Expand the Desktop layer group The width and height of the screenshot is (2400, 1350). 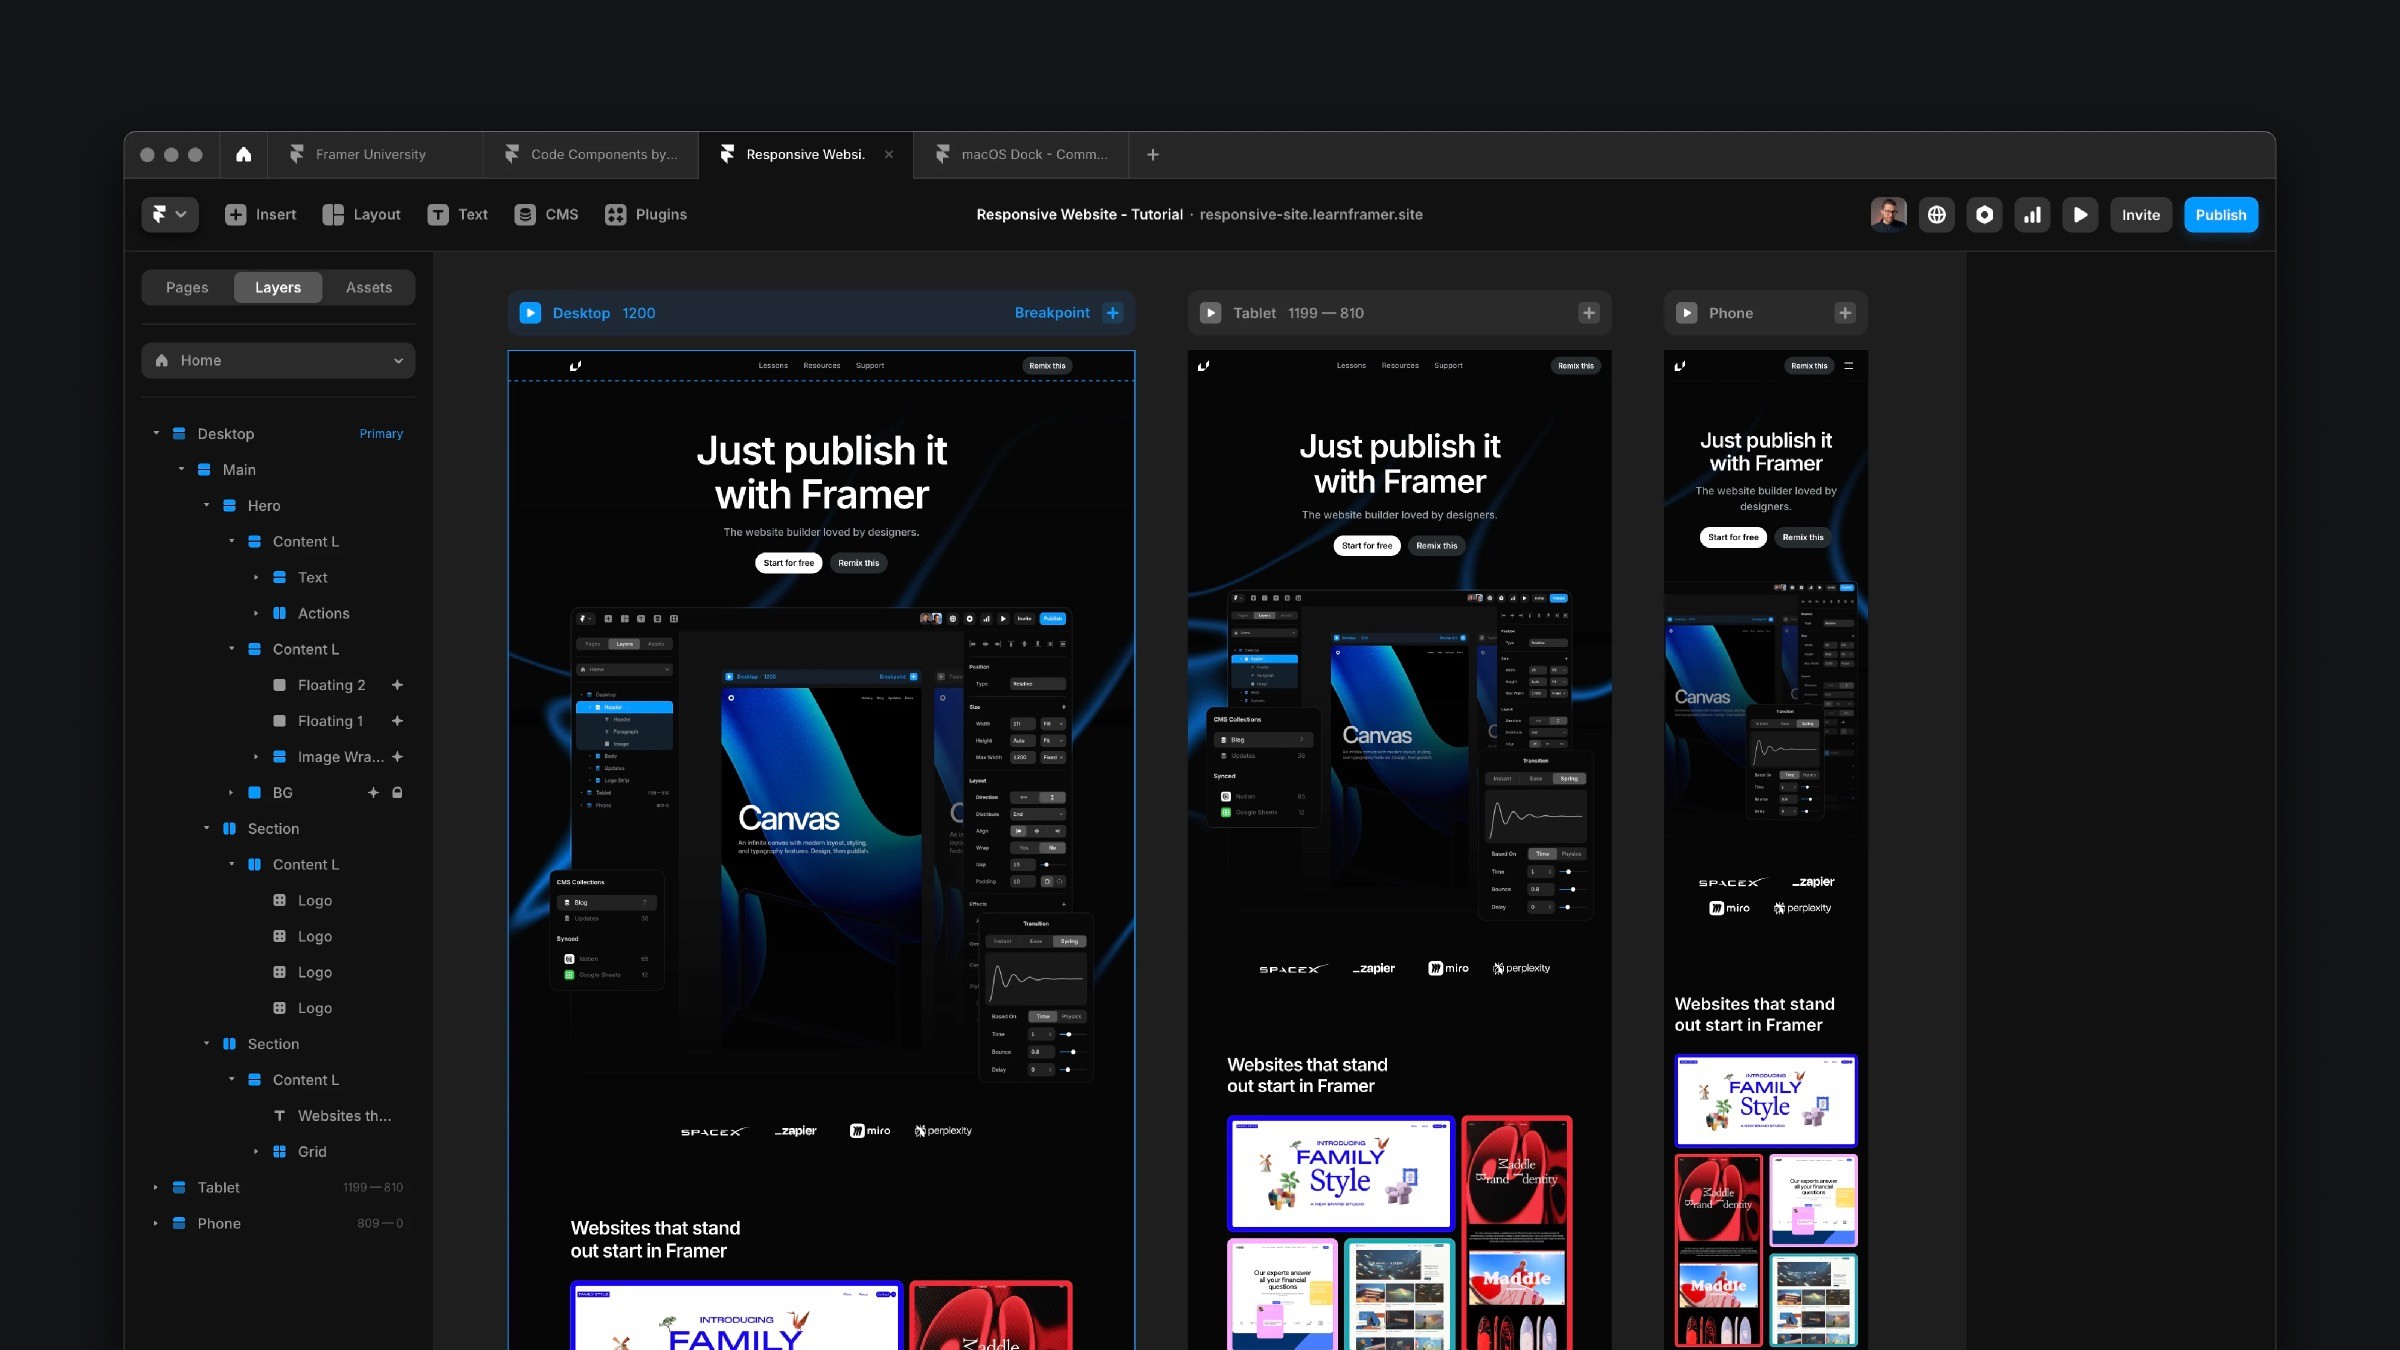coord(155,434)
